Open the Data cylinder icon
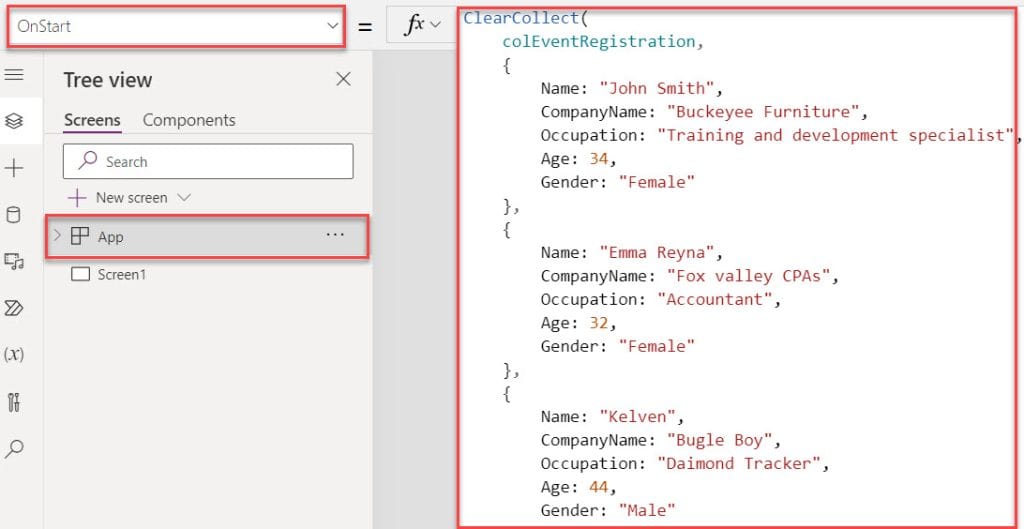The width and height of the screenshot is (1024, 529). (x=13, y=215)
